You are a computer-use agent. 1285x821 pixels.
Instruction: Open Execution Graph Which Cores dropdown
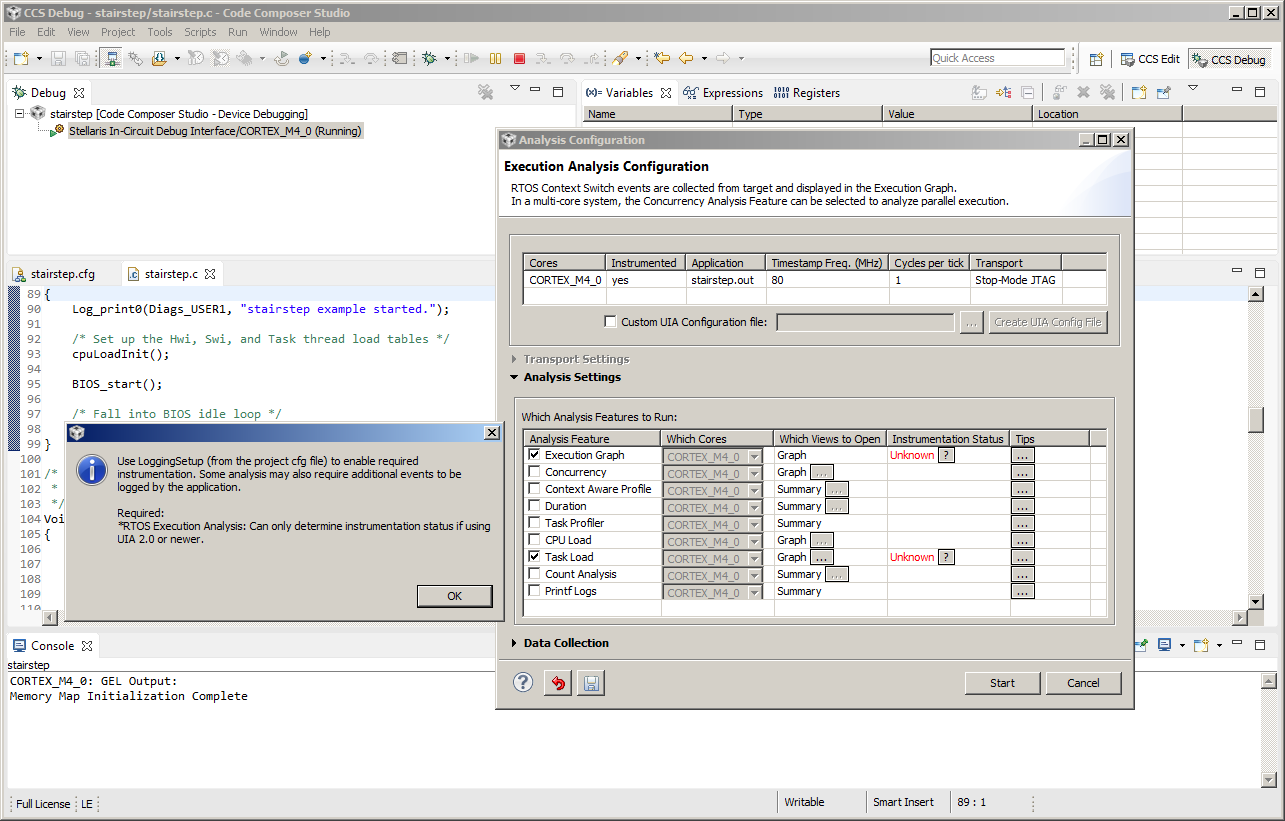pyautogui.click(x=752, y=456)
